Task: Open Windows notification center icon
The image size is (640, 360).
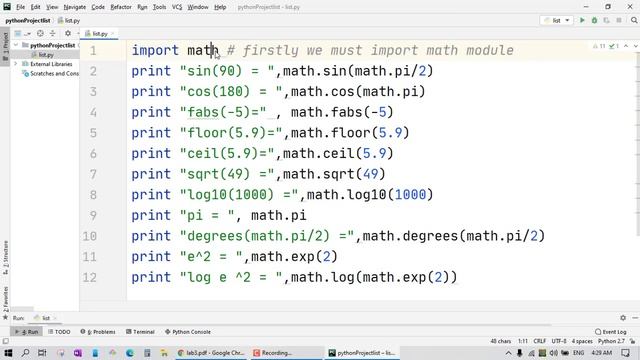Action: click(626, 353)
